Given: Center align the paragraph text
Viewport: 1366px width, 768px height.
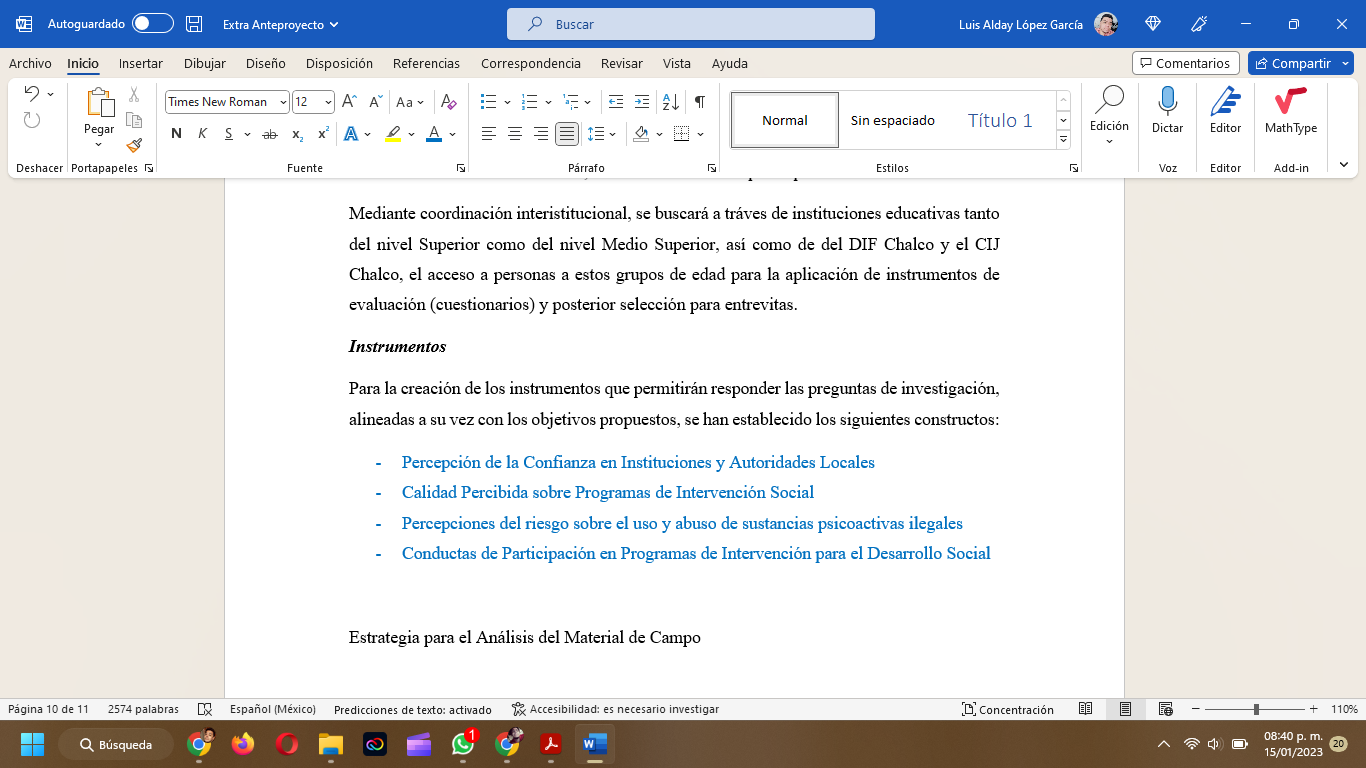Looking at the screenshot, I should pyautogui.click(x=515, y=134).
